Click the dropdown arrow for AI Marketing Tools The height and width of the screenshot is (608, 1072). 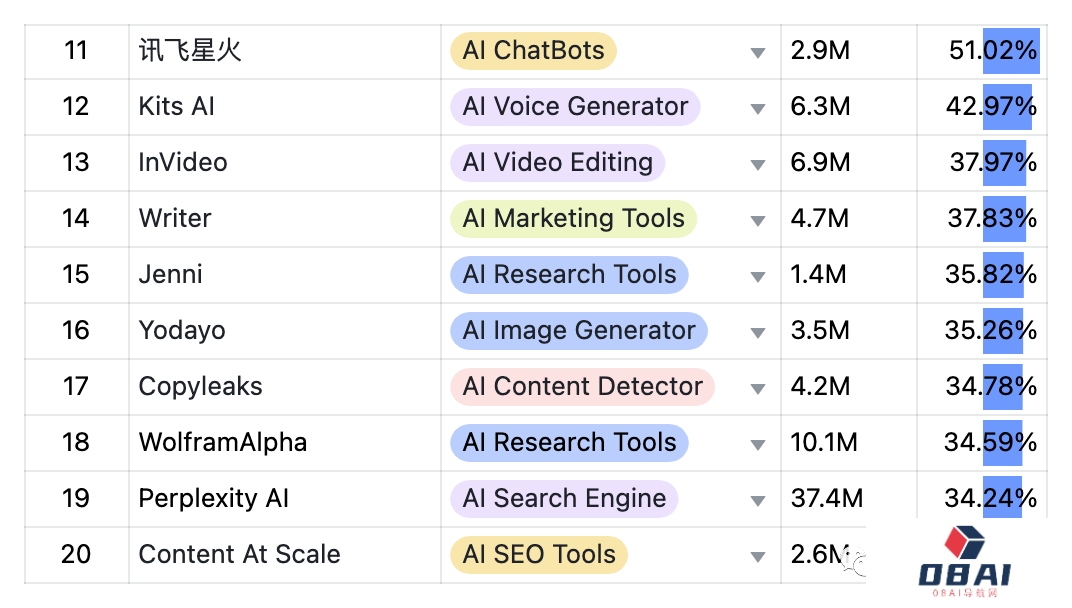[758, 221]
